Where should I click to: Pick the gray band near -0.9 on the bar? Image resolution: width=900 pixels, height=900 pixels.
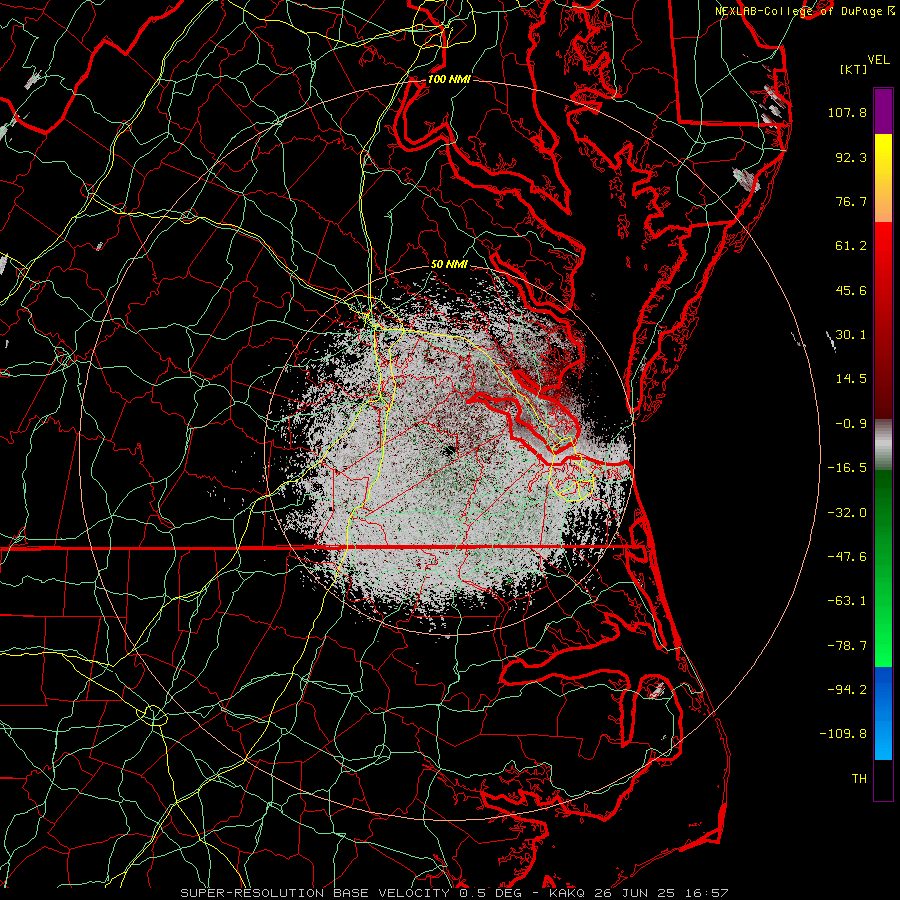(x=883, y=445)
